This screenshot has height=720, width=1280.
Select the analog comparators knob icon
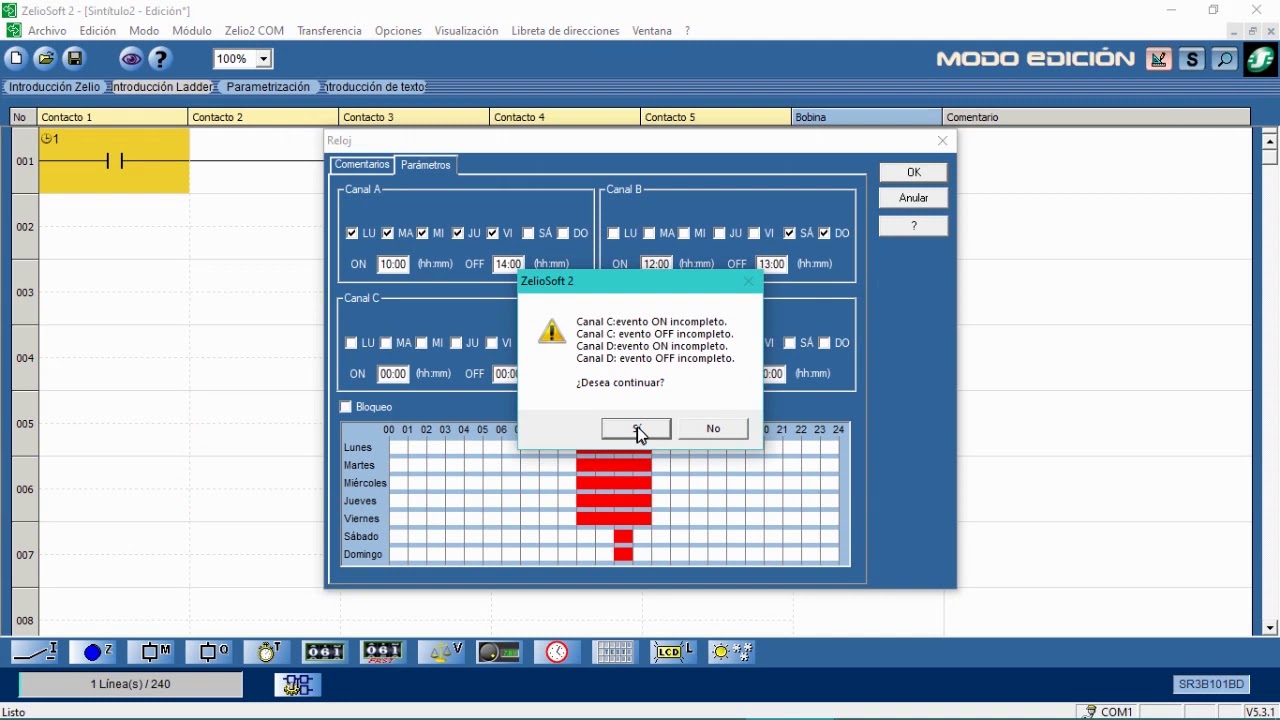point(498,652)
